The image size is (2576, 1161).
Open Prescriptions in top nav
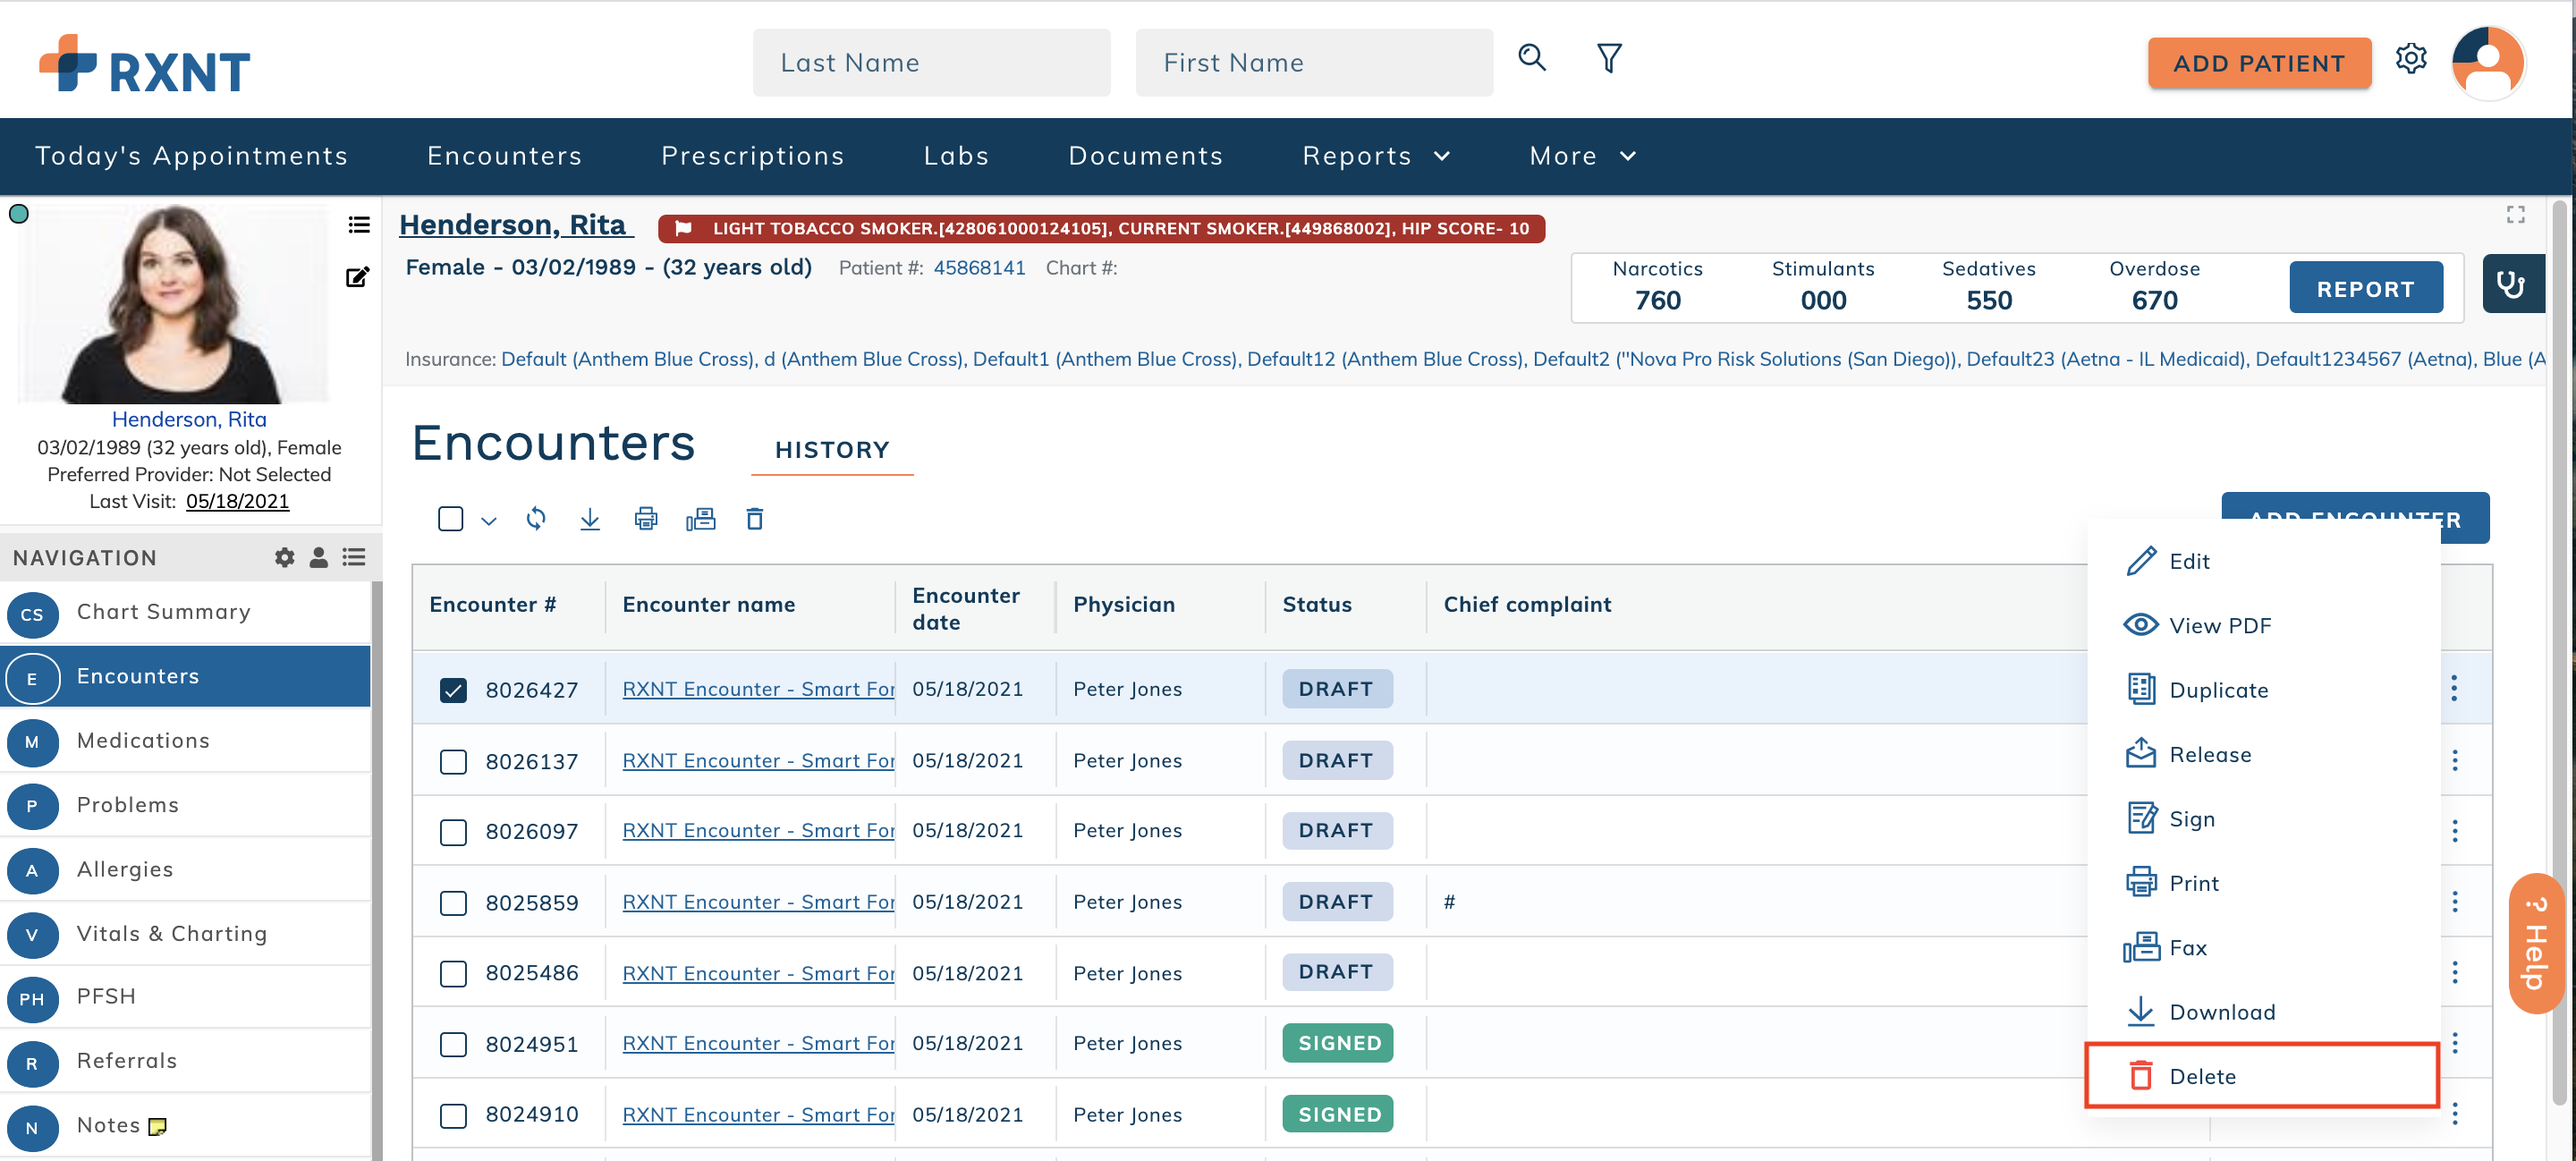[x=753, y=156]
